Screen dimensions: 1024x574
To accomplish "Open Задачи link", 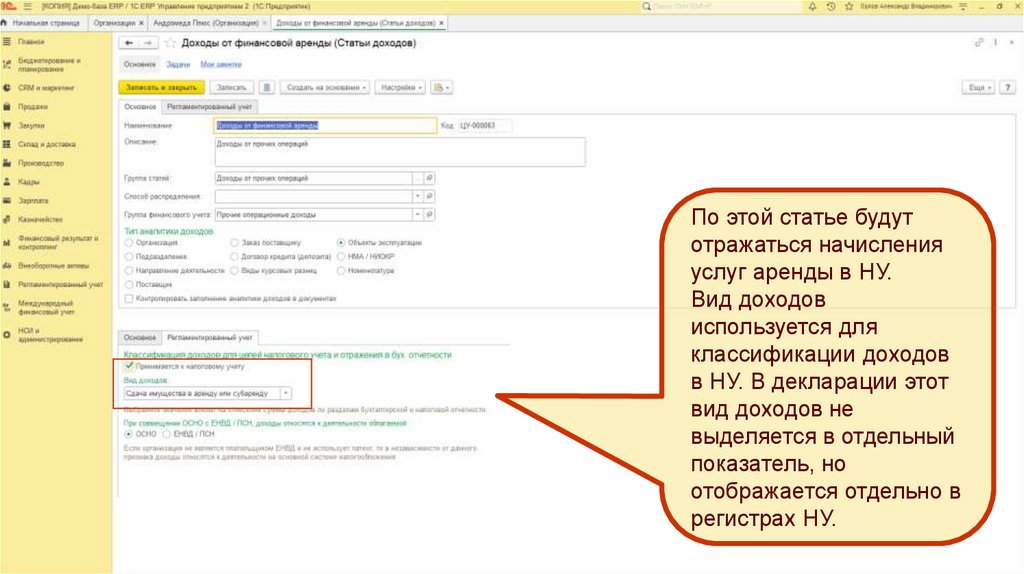I will pos(178,65).
